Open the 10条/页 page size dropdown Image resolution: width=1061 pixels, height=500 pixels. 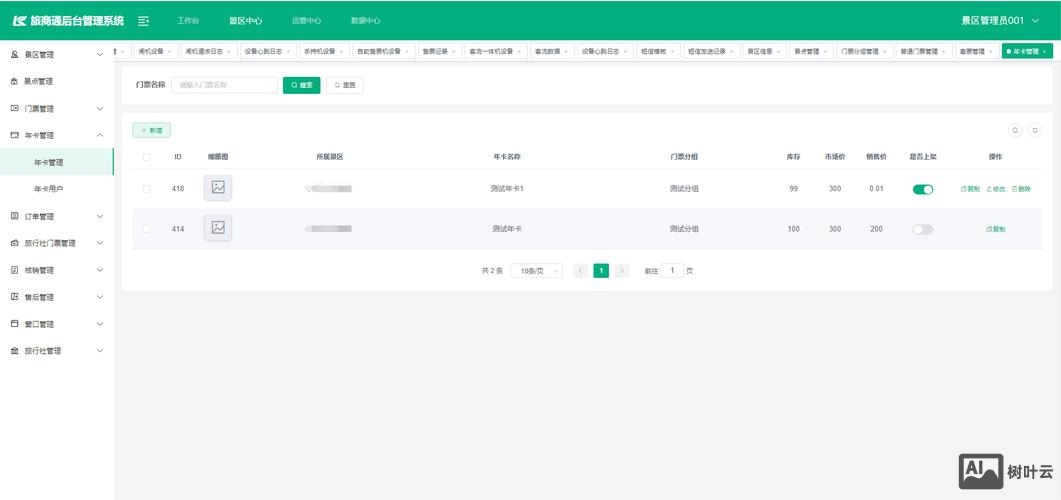[536, 271]
